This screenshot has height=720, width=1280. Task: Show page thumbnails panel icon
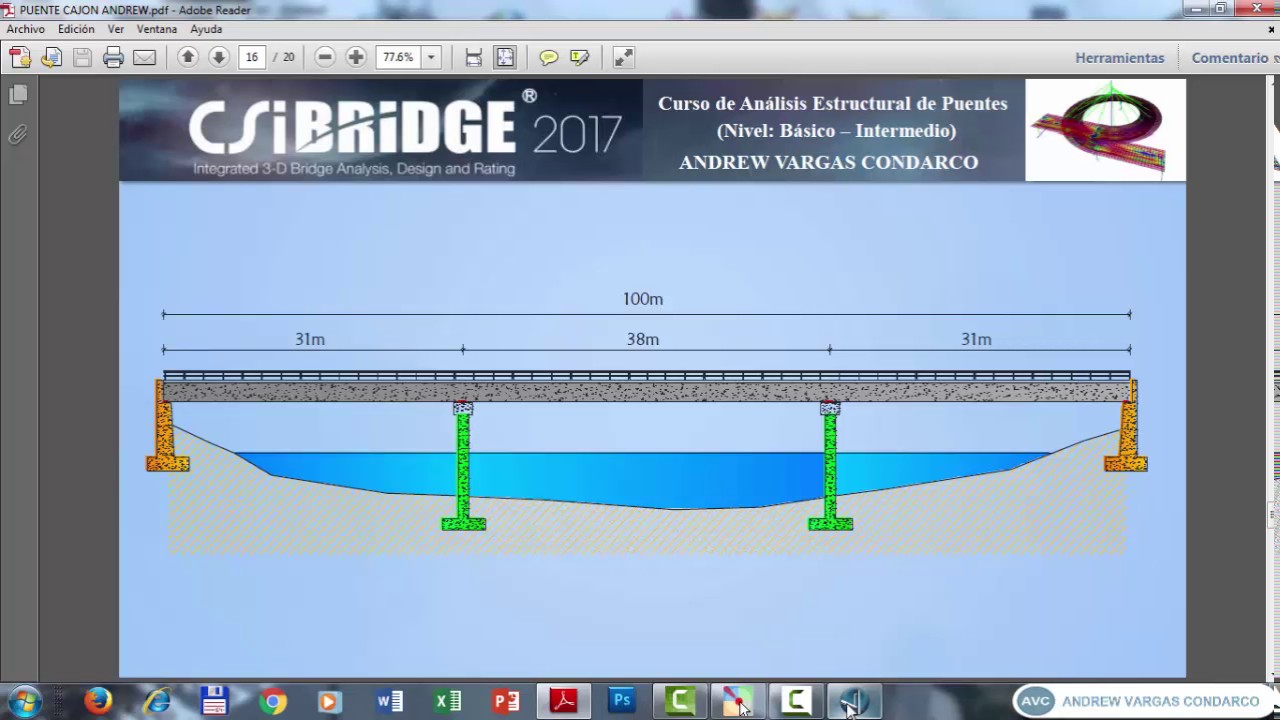pyautogui.click(x=18, y=95)
